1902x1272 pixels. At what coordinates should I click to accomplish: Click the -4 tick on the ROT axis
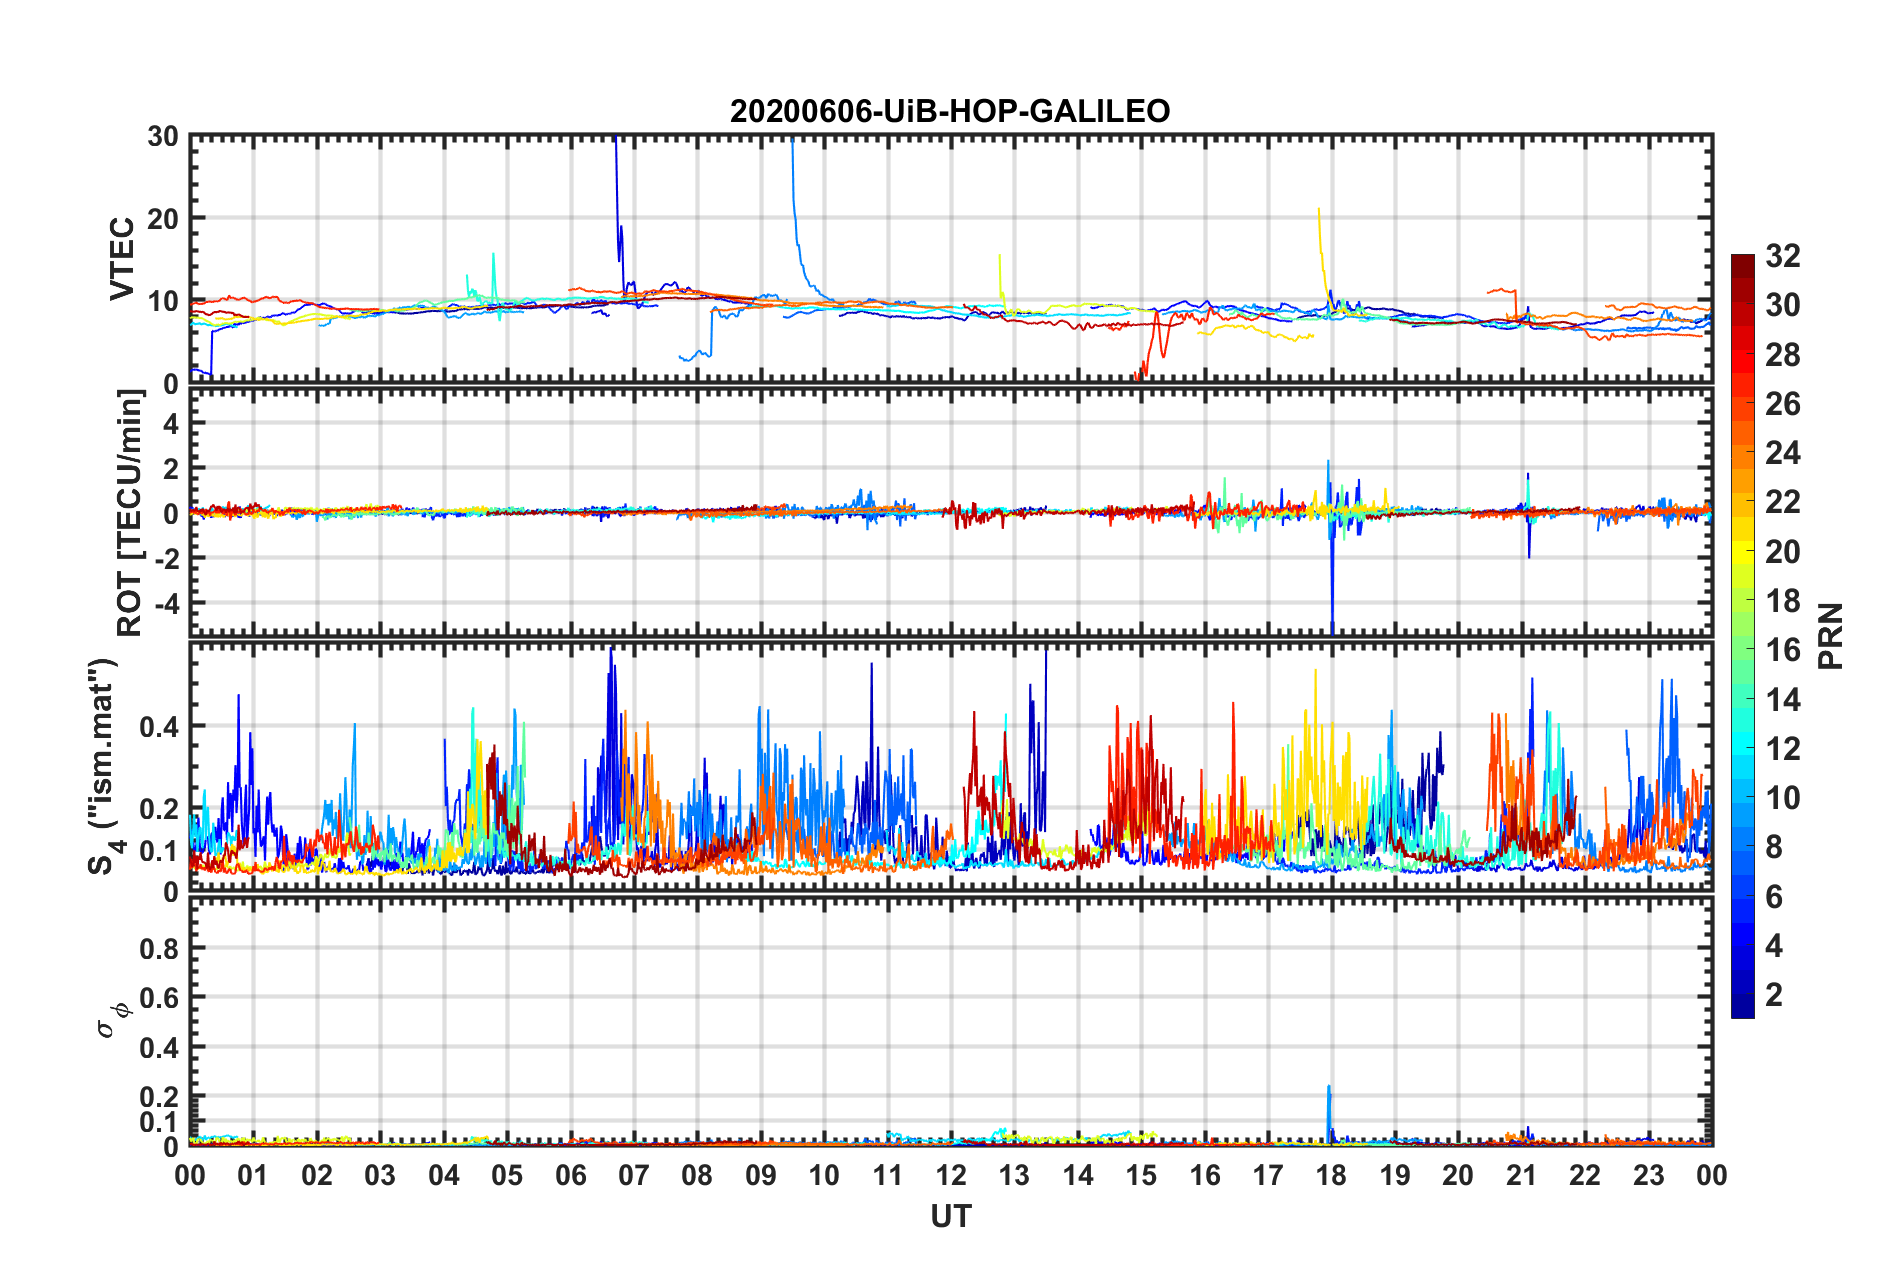tap(164, 603)
